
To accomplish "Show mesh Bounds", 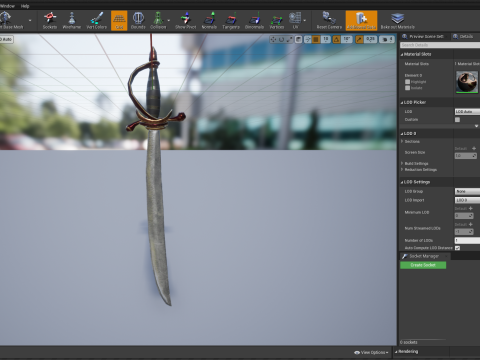I will 138,21.
